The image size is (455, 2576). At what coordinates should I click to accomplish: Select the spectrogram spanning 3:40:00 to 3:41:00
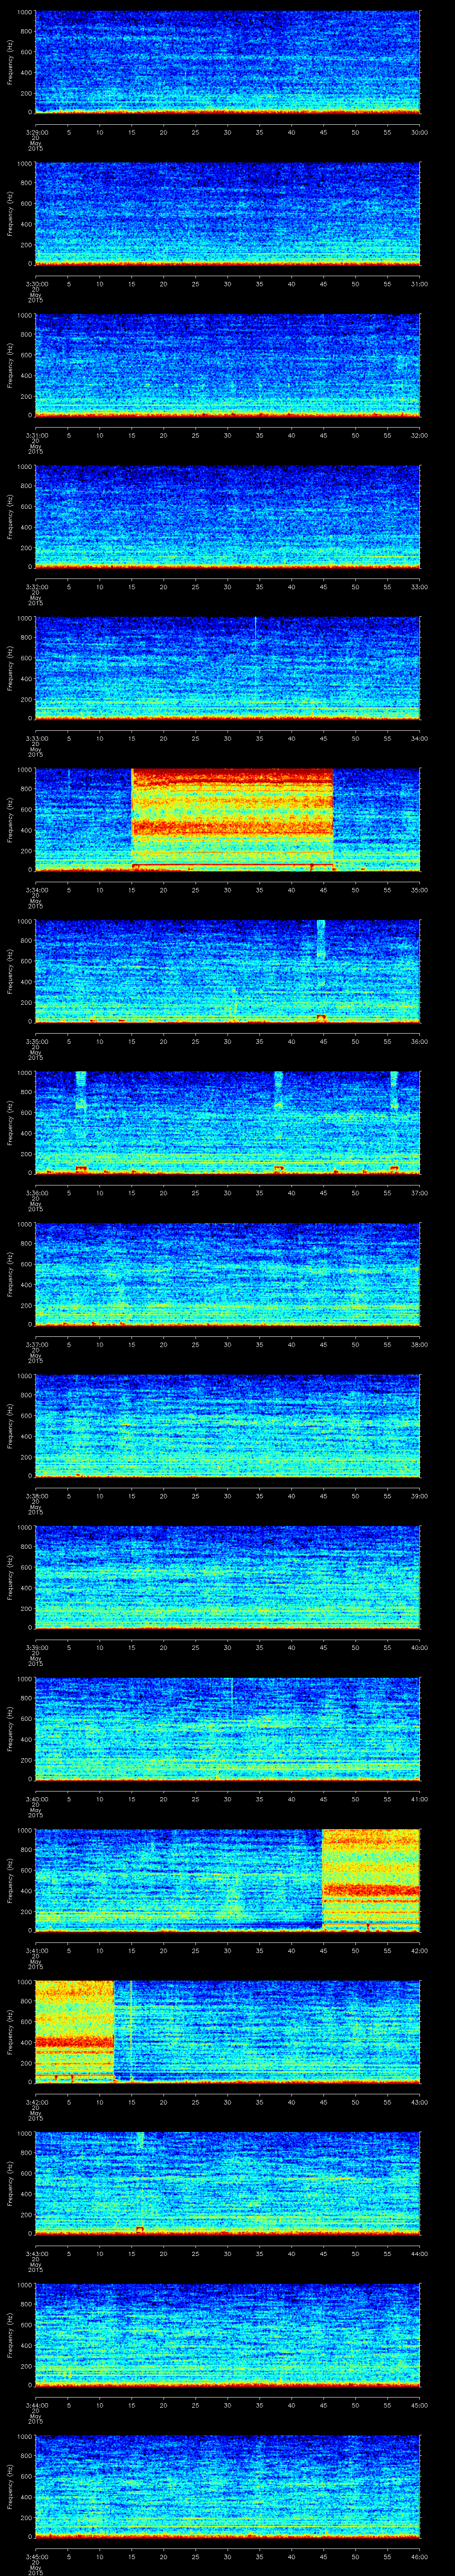(227, 1728)
